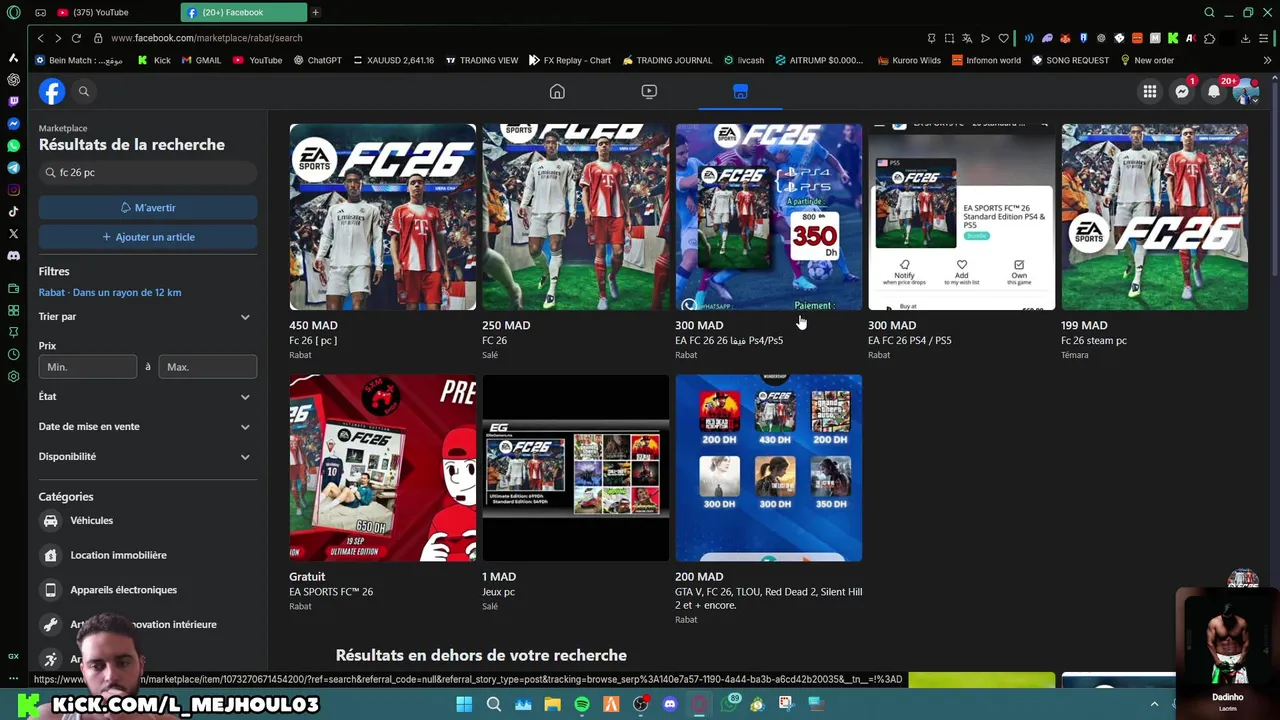
Task: Open Opera extensions puzzle icon
Action: [1209, 38]
